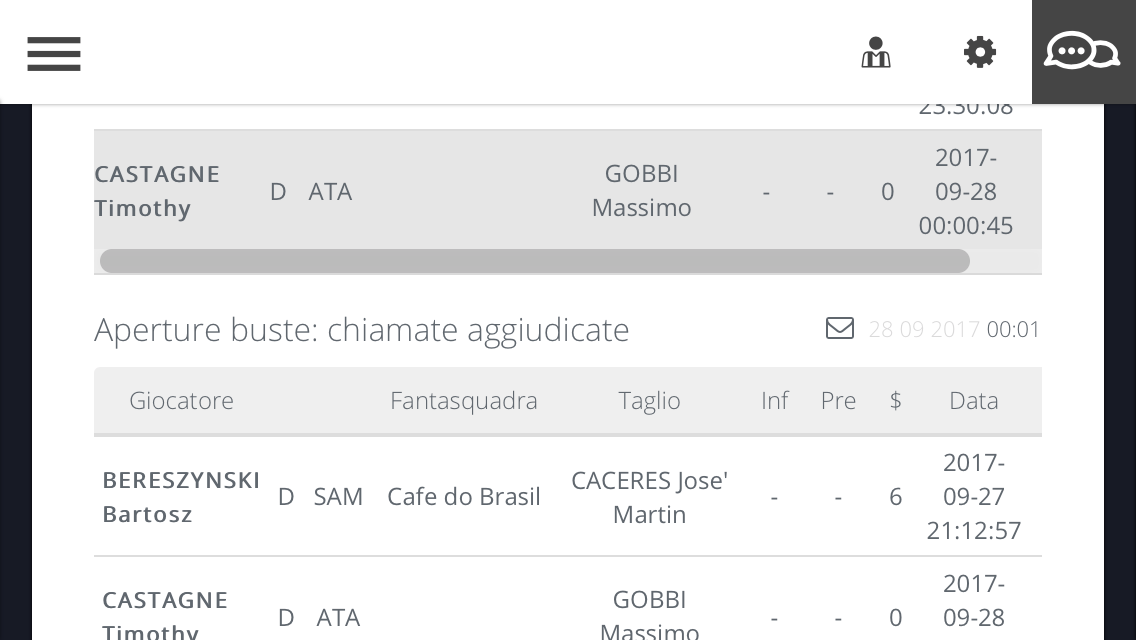Select CACERES Jose' Martin in Taglio column

click(x=649, y=496)
